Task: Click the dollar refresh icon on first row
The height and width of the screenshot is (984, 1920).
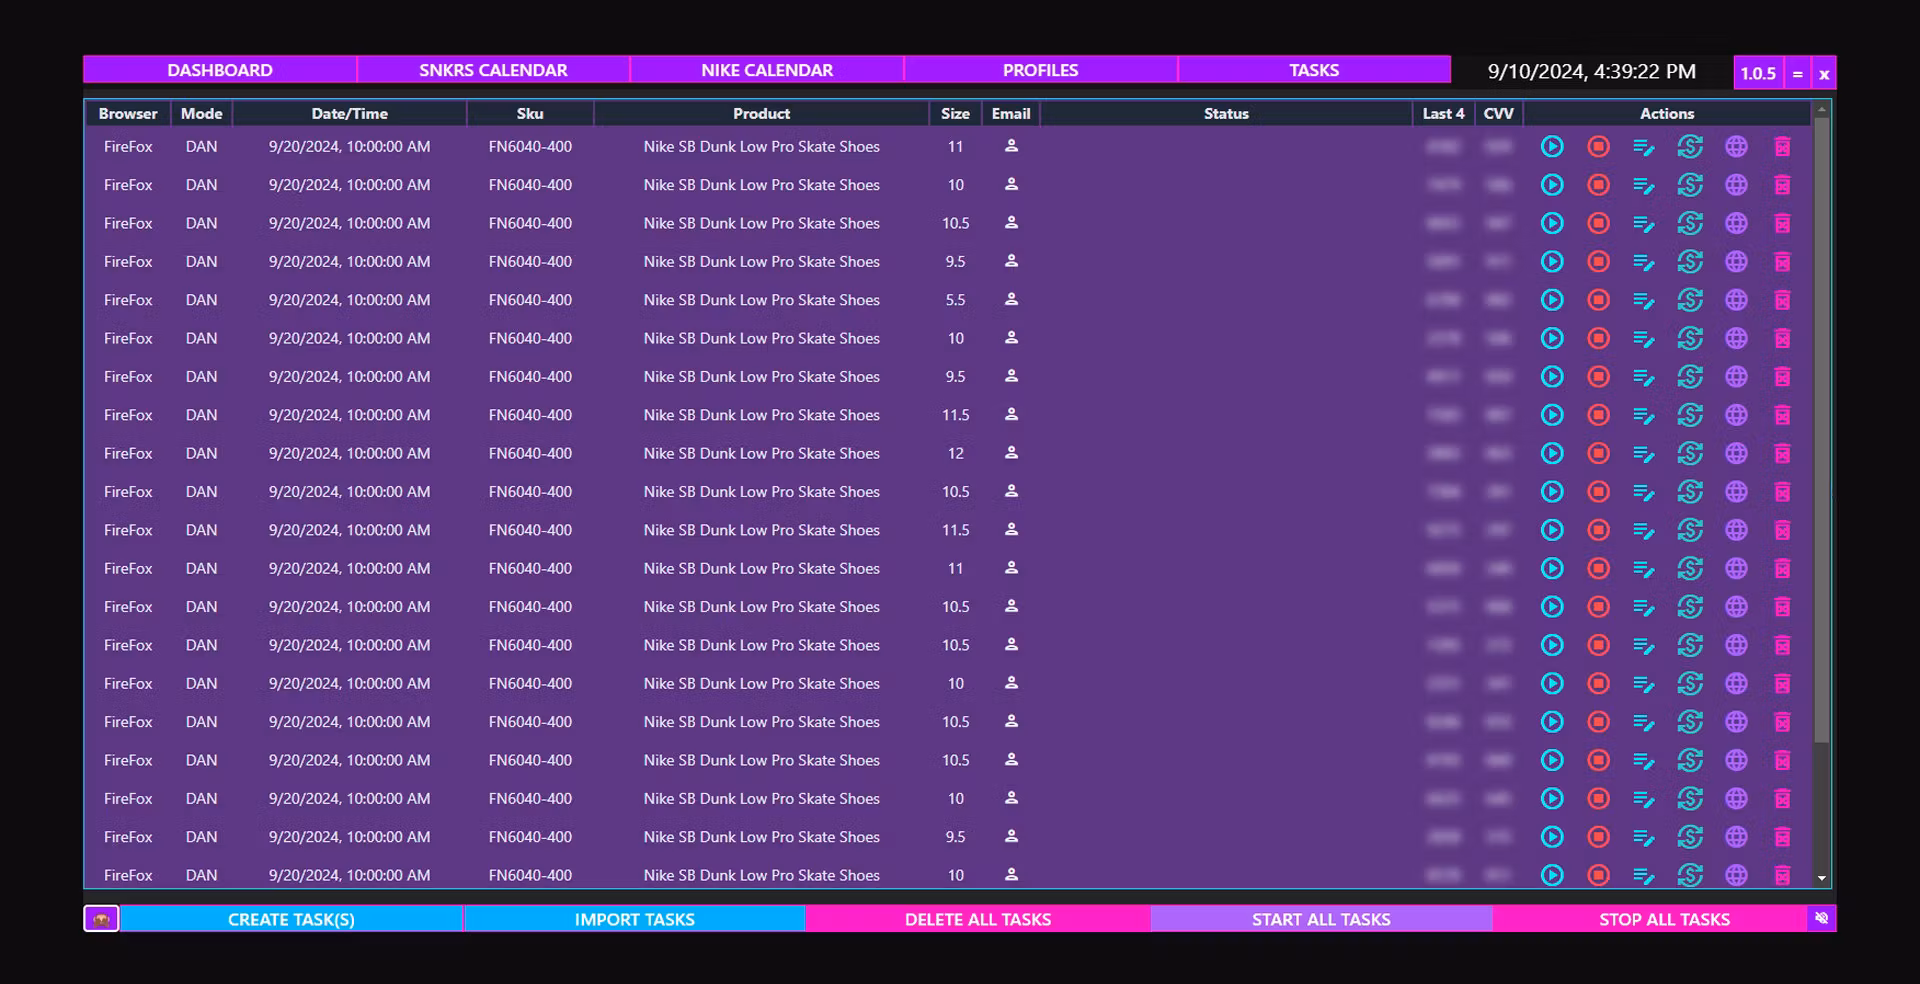Action: pyautogui.click(x=1690, y=147)
